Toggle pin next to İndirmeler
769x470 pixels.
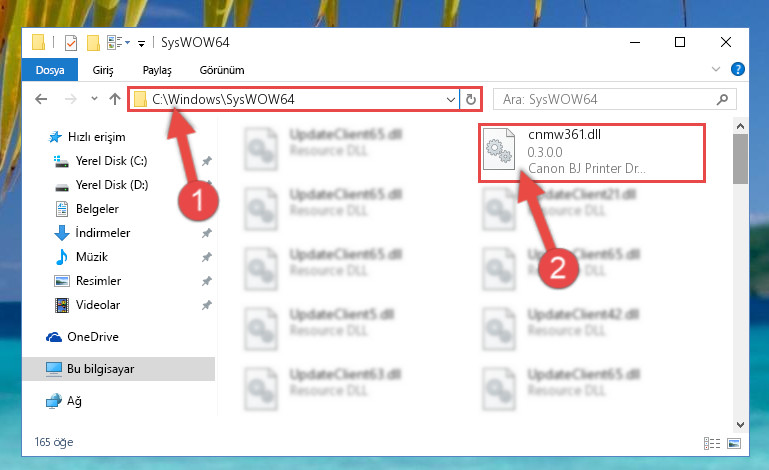207,233
